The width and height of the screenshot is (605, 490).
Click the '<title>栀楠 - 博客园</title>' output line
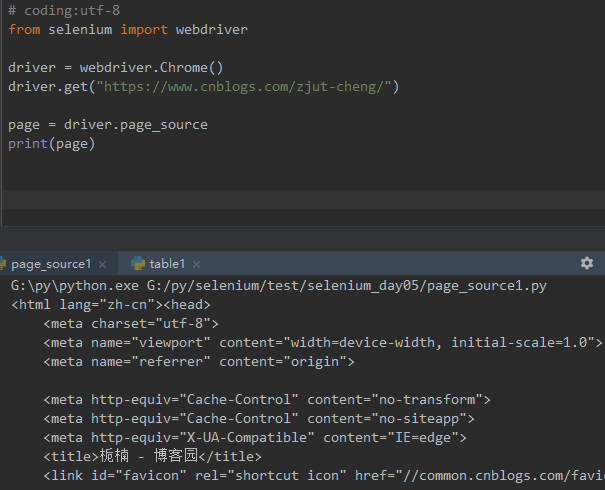[x=152, y=456]
